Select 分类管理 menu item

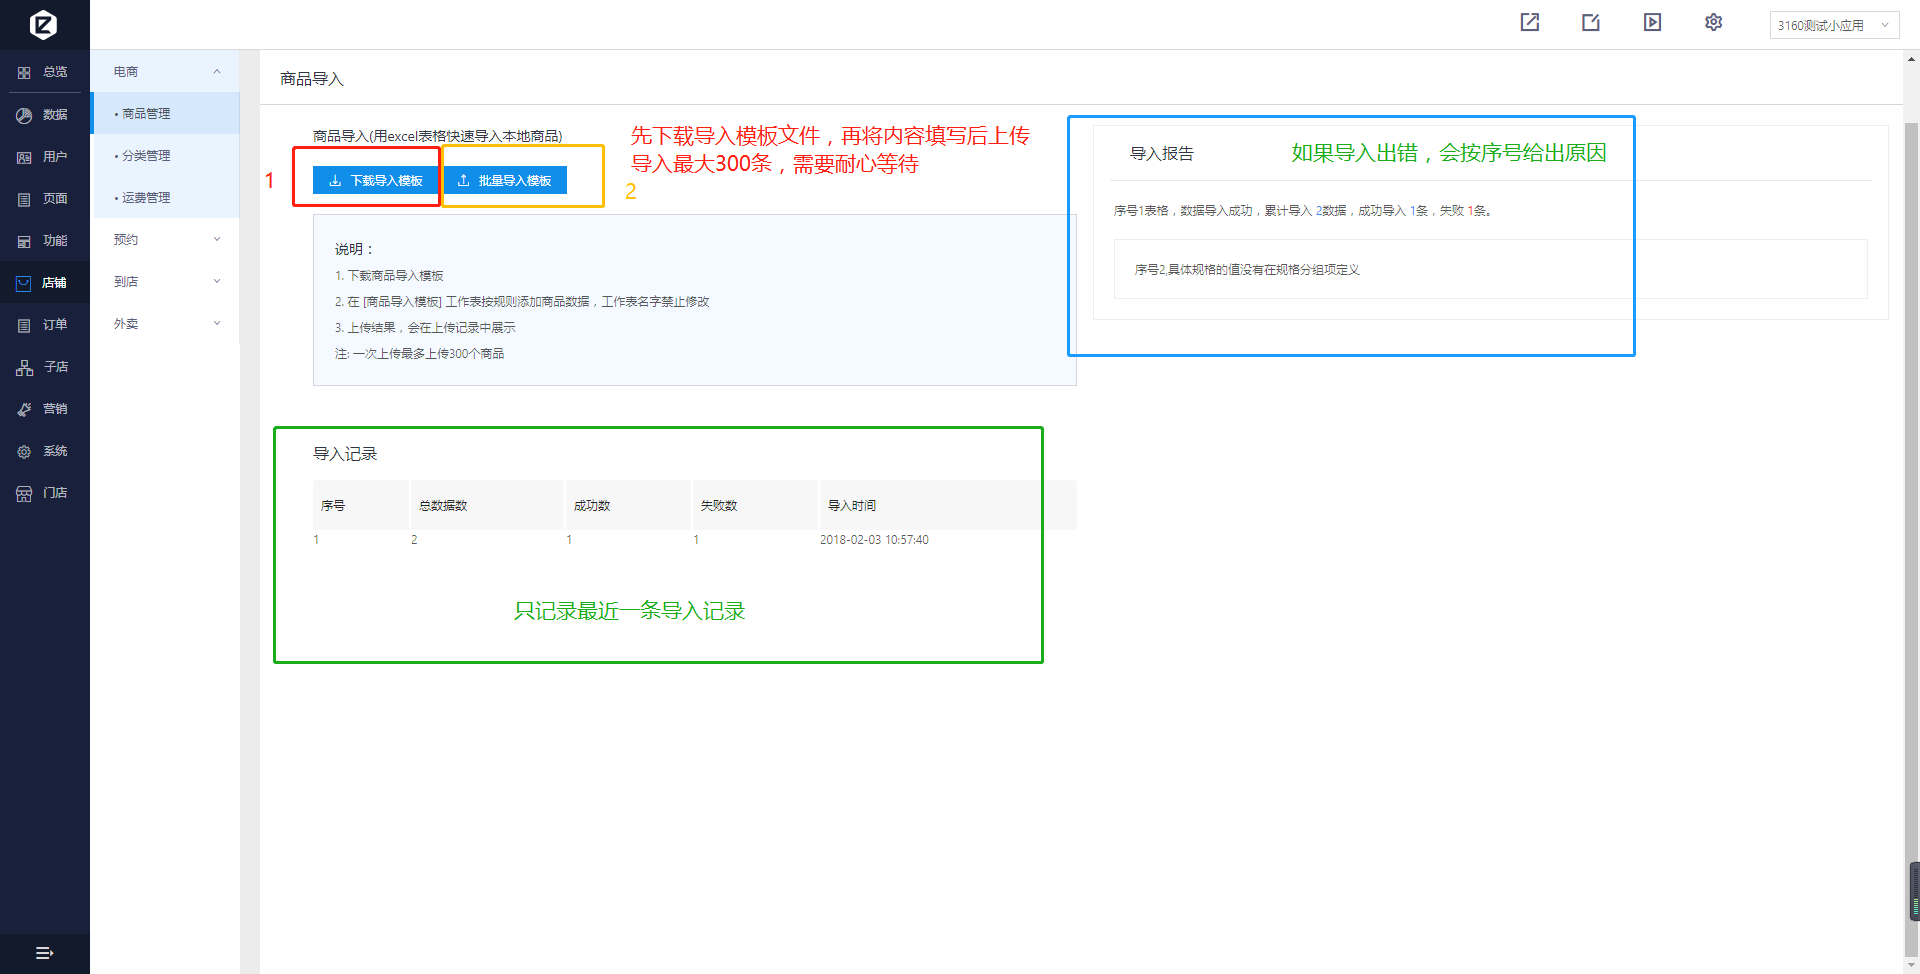(x=146, y=156)
